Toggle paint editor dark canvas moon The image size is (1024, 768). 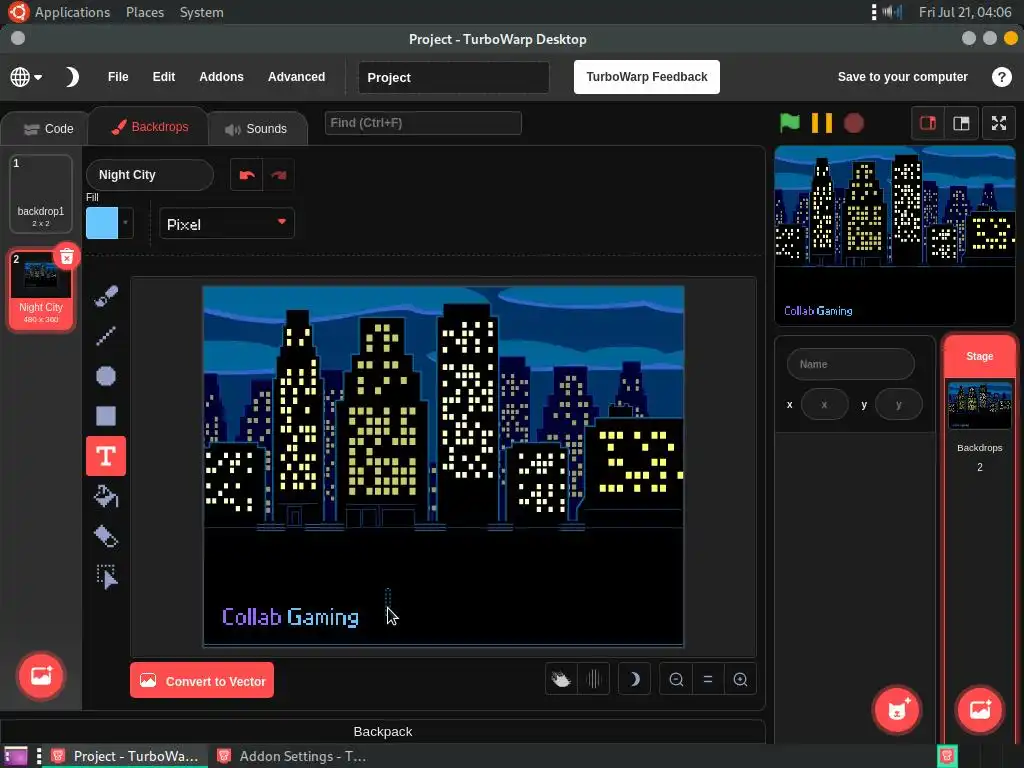click(634, 680)
